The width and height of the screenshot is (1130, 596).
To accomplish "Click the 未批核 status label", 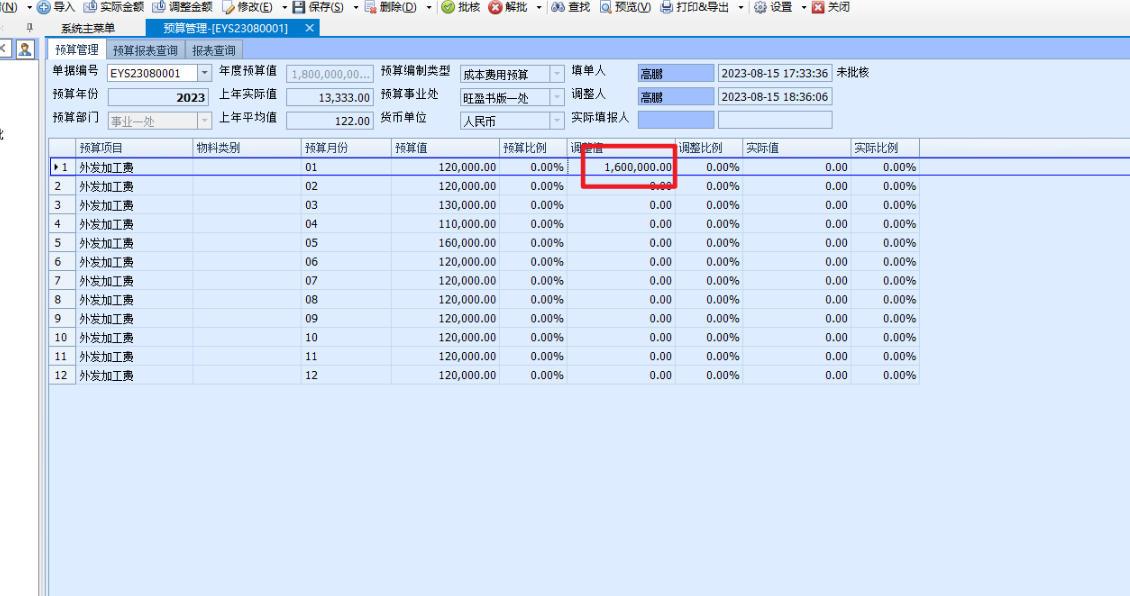I will [853, 73].
